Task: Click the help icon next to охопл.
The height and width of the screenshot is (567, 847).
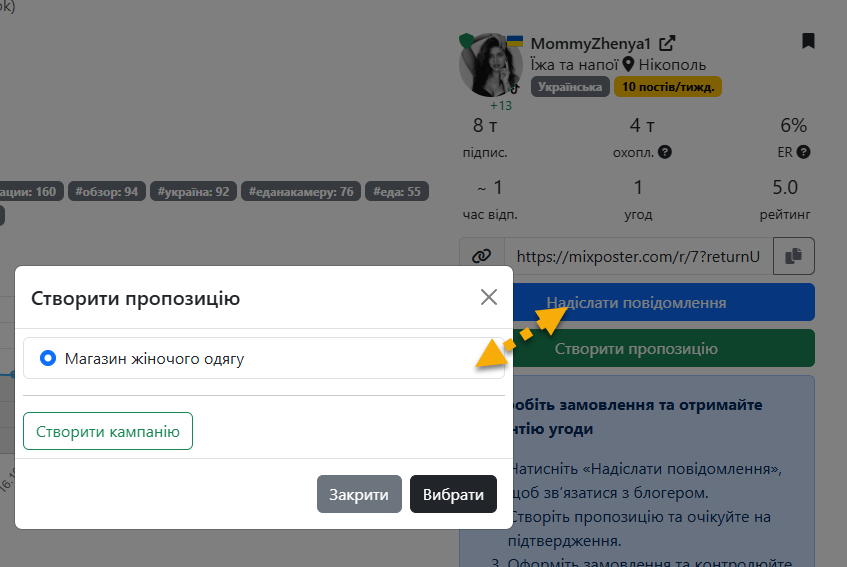Action: pyautogui.click(x=665, y=153)
